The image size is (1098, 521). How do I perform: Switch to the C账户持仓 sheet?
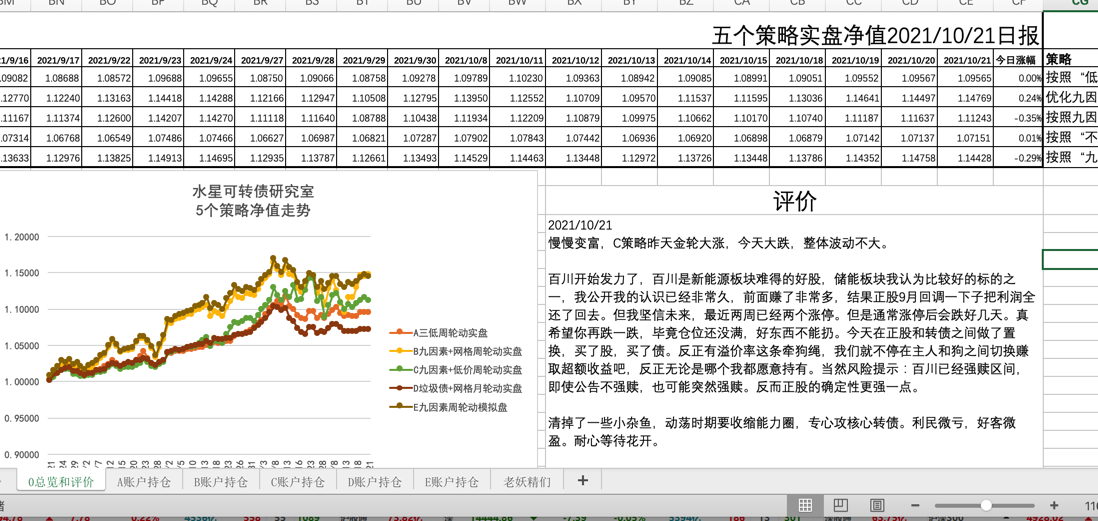click(x=297, y=482)
